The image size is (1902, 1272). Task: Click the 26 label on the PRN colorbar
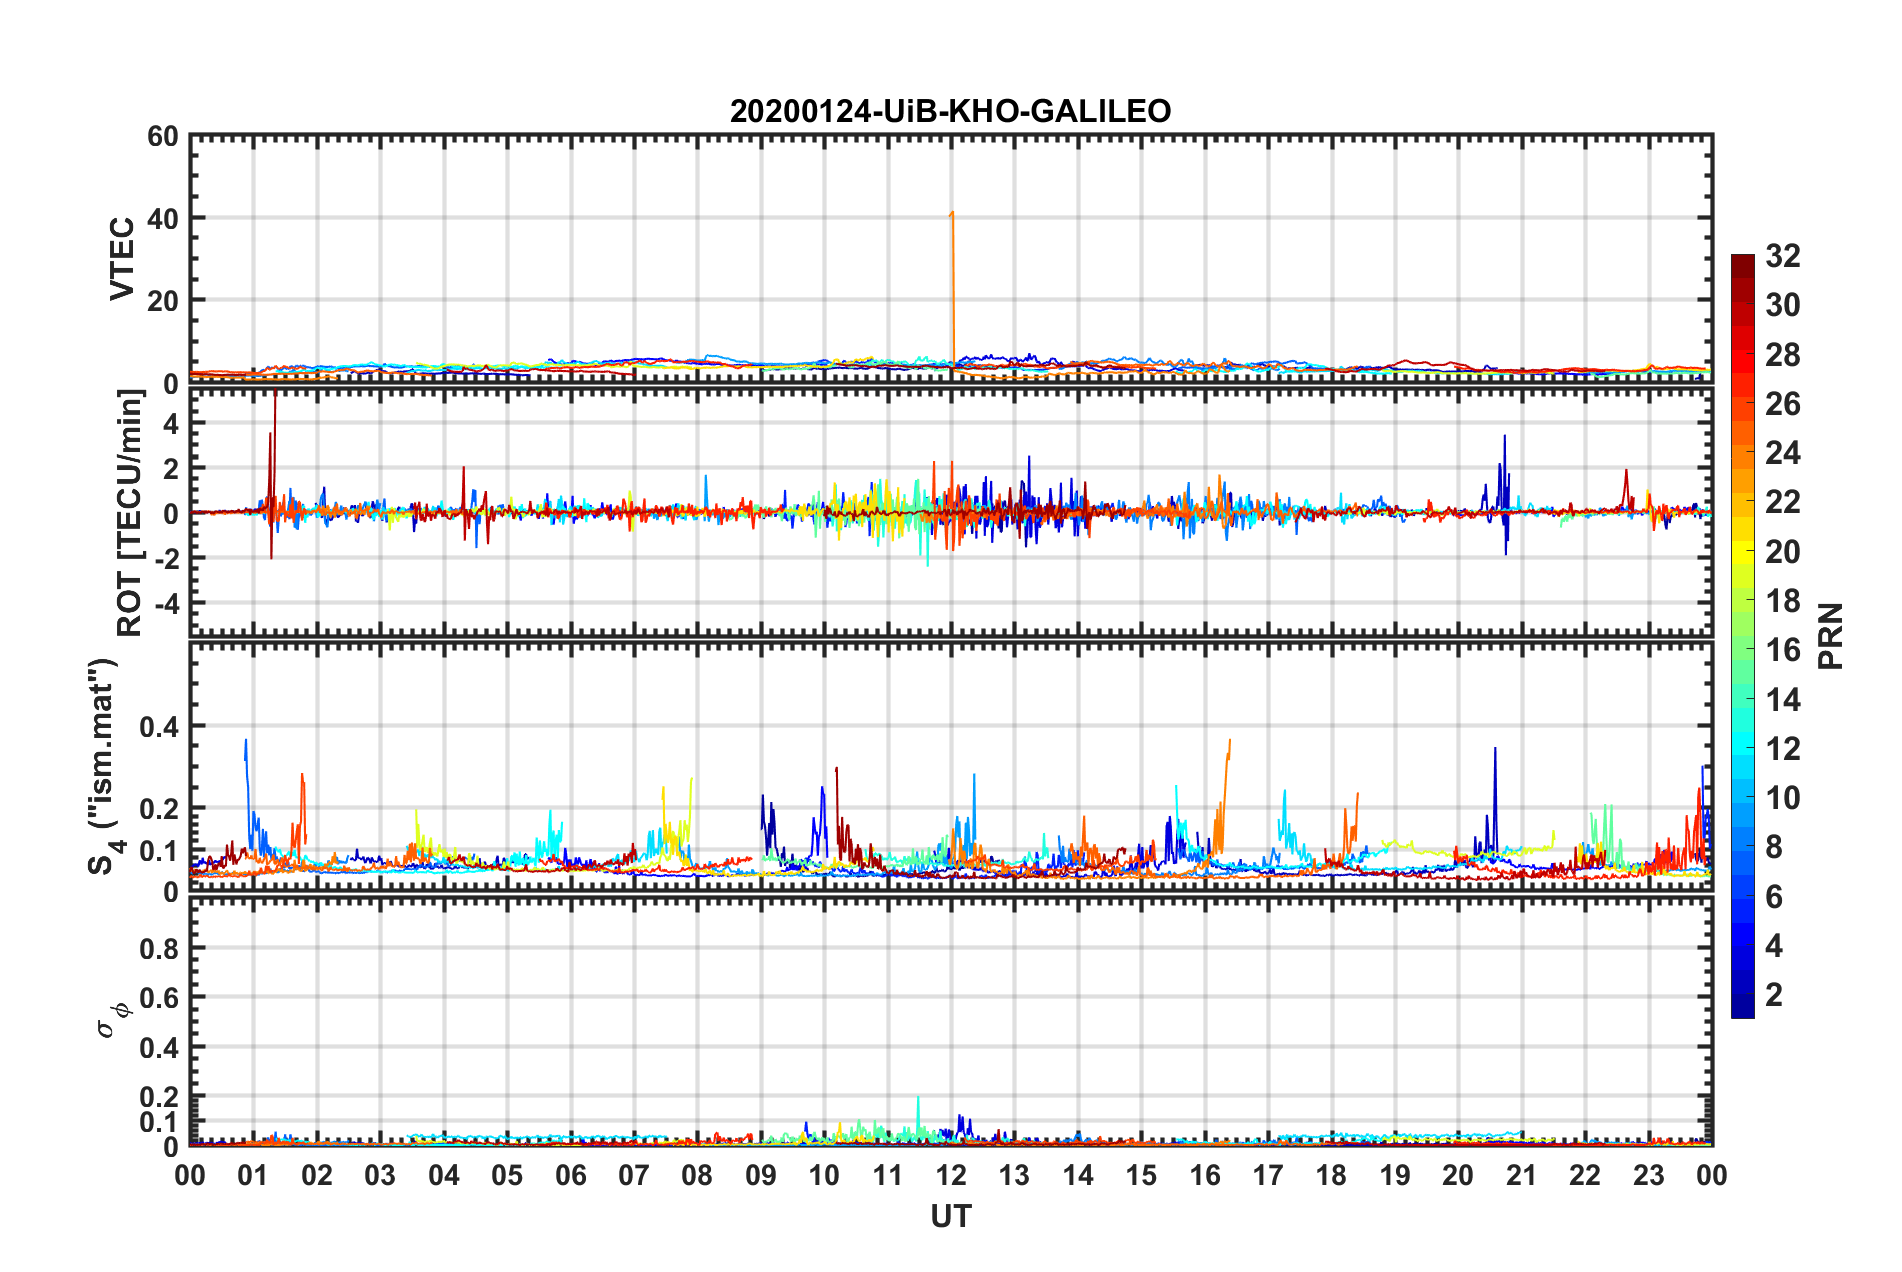pyautogui.click(x=1783, y=404)
